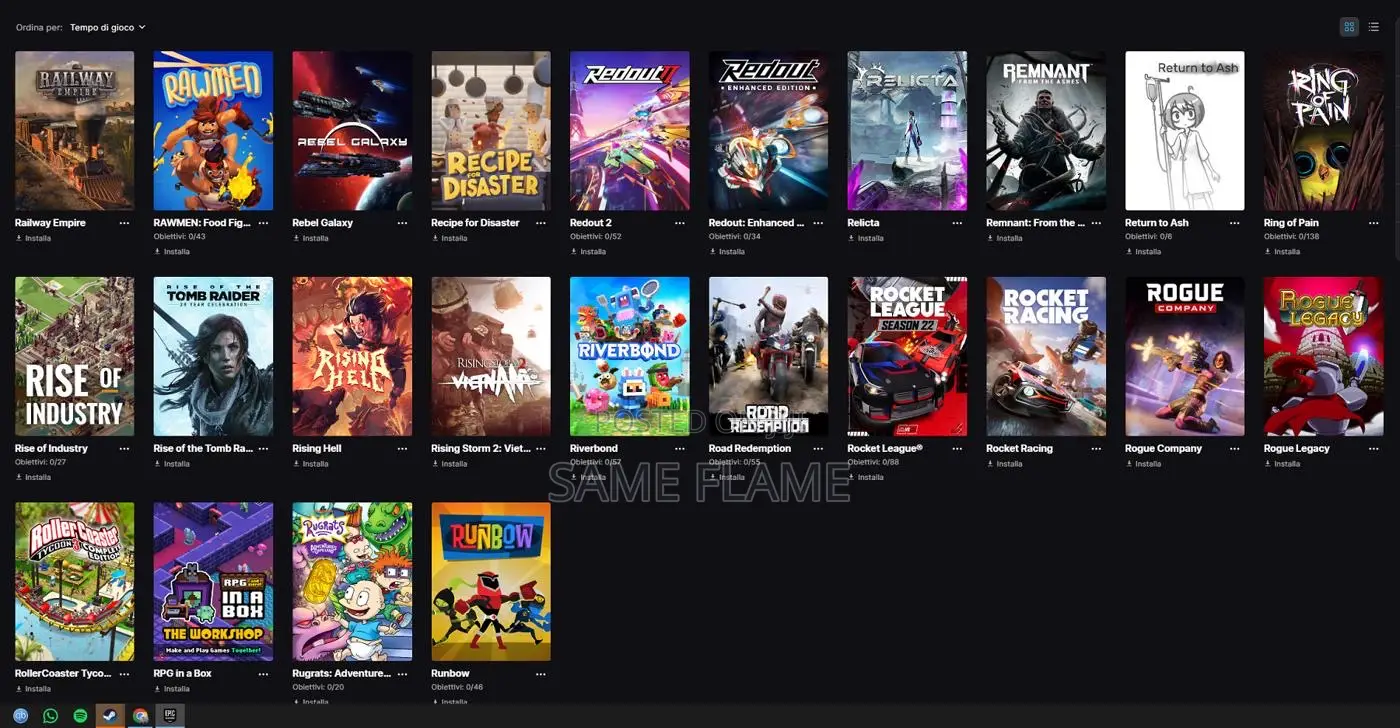Open three-dot menu for Railway Empire

click(x=124, y=223)
